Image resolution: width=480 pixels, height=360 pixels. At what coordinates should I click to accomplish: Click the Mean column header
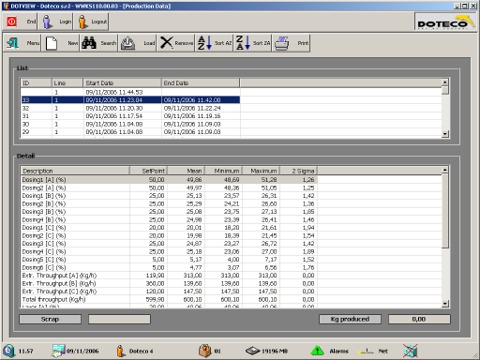(186, 171)
